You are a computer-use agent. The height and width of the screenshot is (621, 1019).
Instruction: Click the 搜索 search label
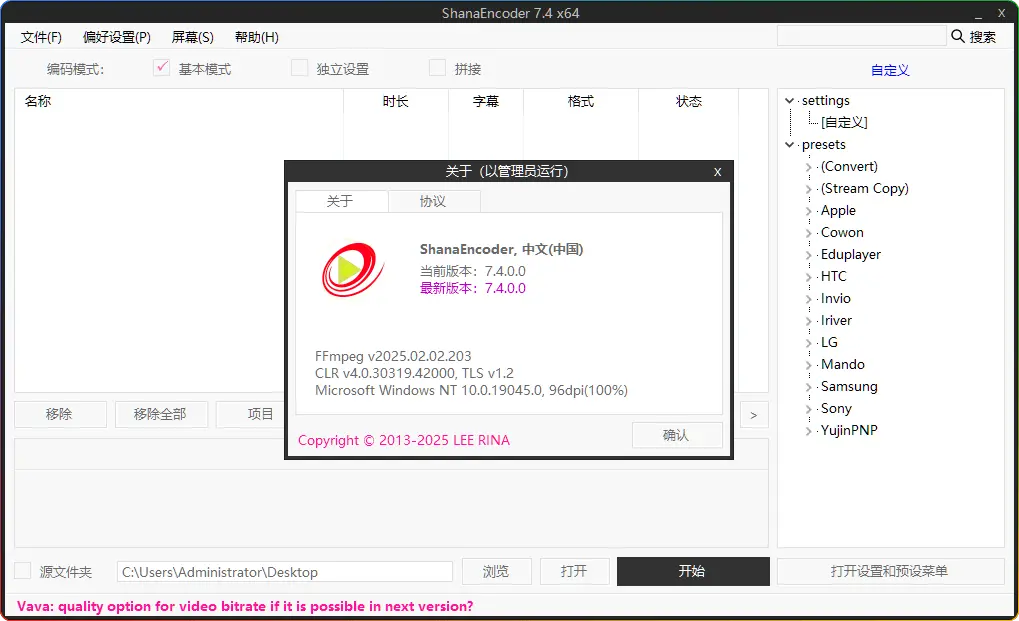tap(983, 37)
